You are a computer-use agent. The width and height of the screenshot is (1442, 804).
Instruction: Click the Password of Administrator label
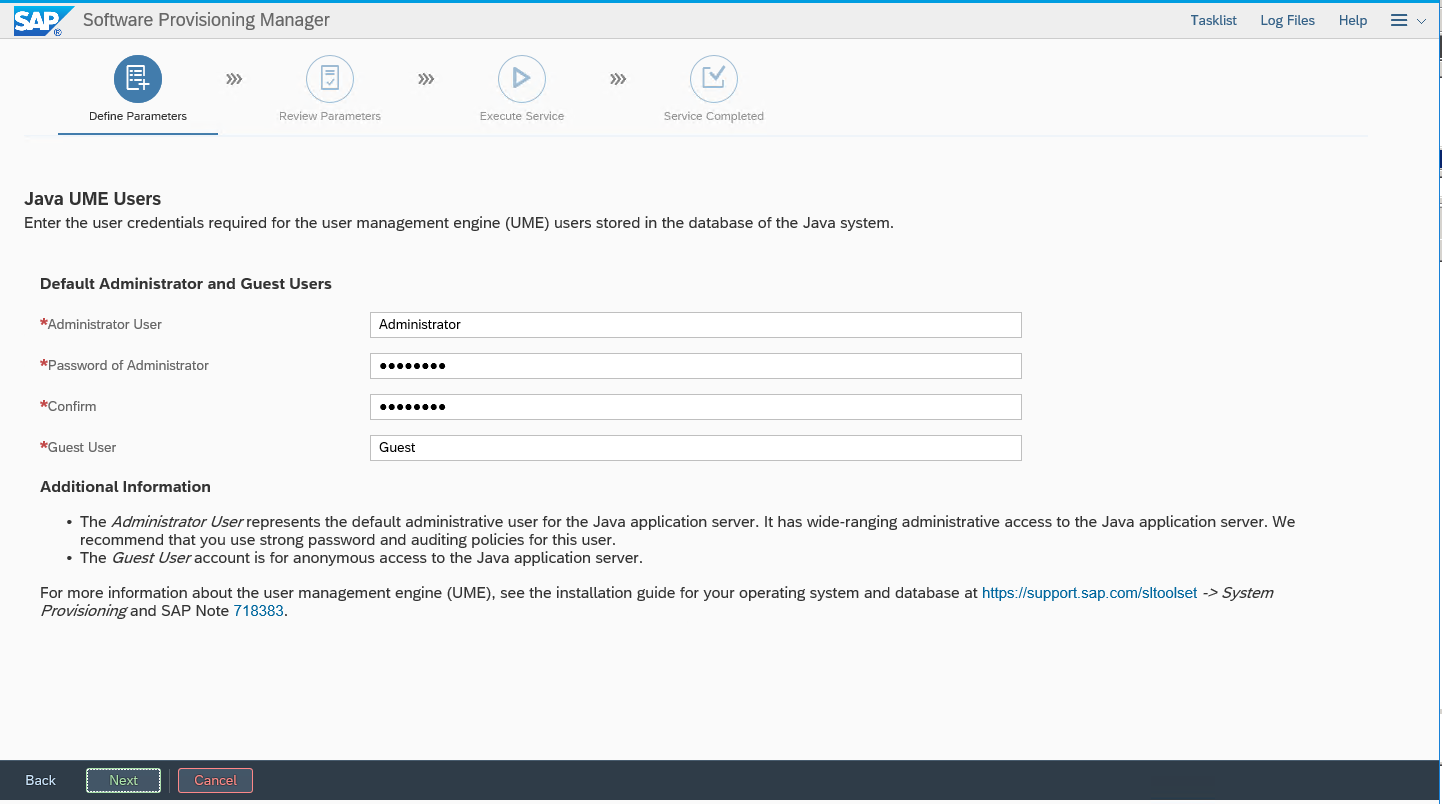point(128,366)
